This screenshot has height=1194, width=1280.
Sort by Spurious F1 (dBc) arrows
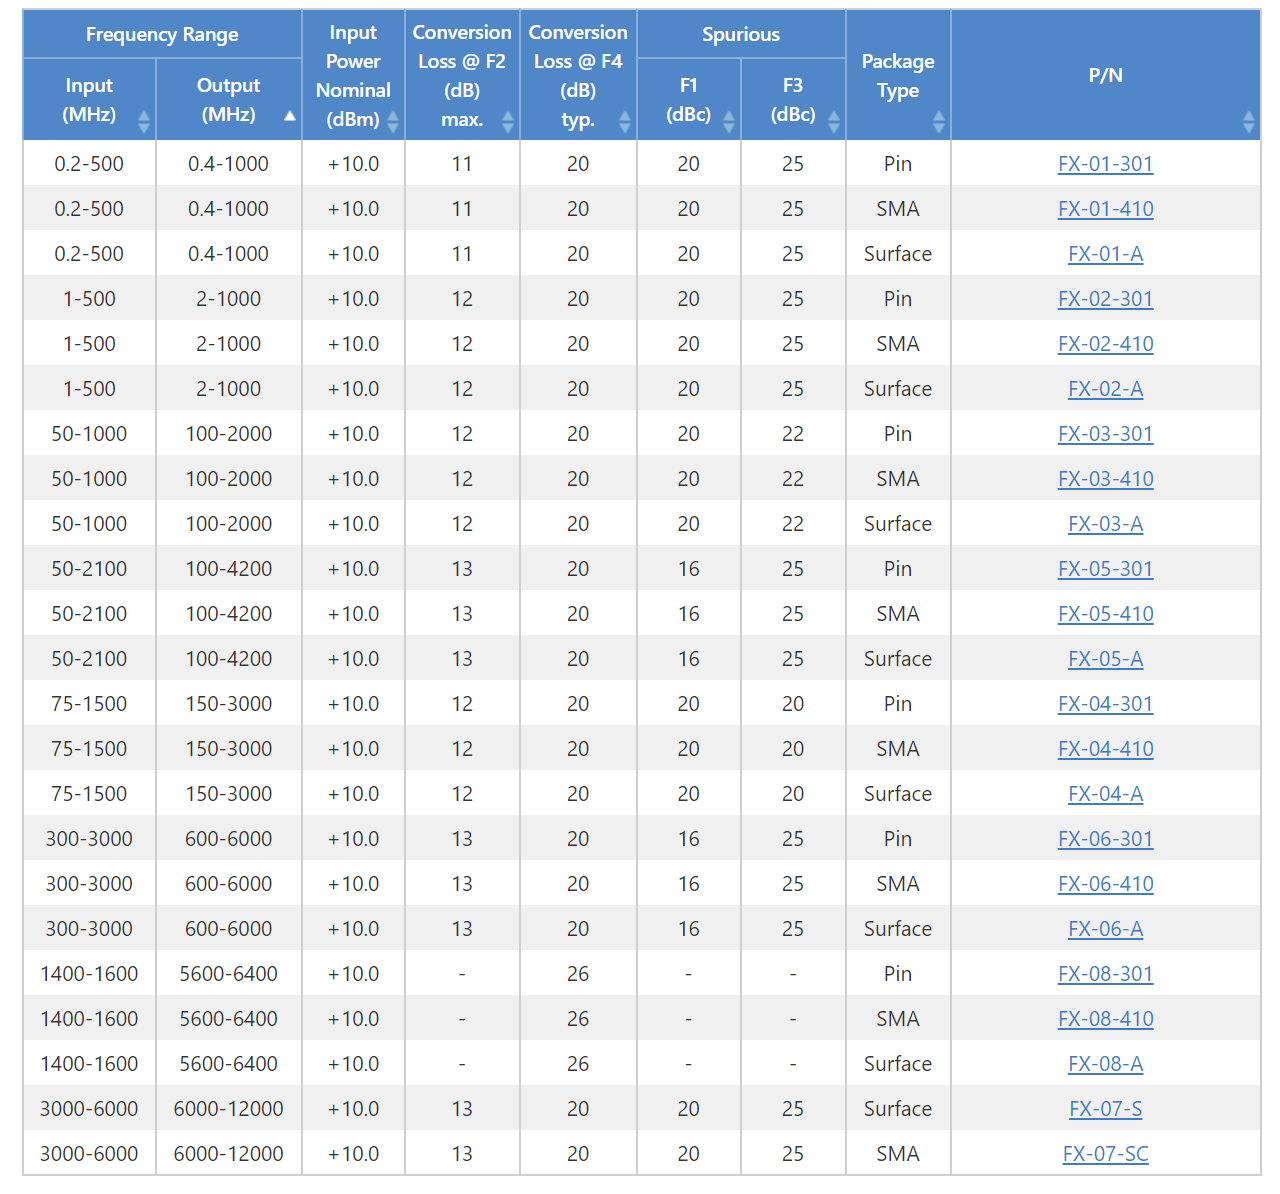(x=729, y=122)
